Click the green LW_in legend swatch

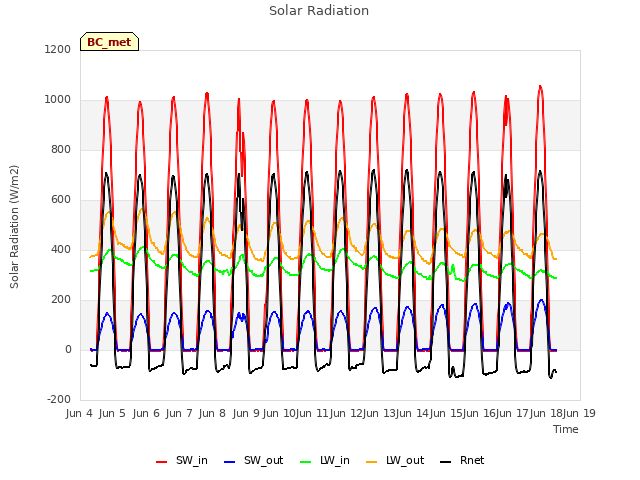[x=306, y=462]
